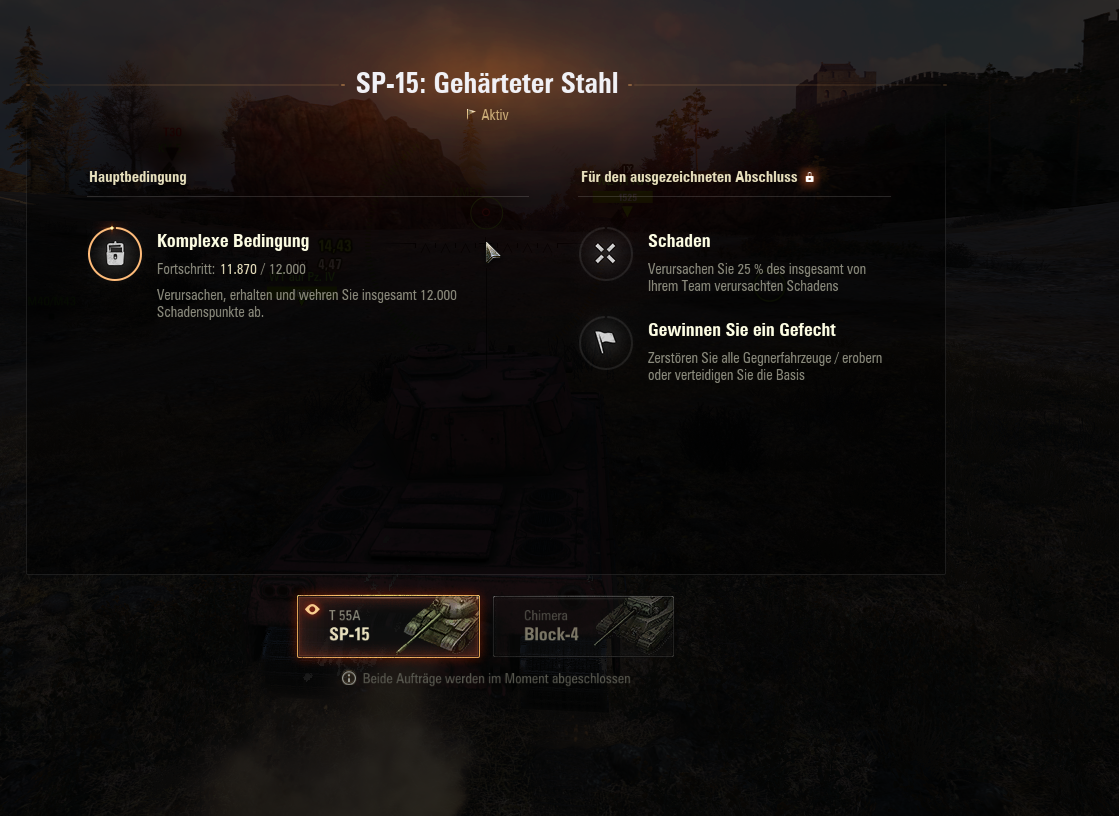Click the Für den ausgezeichneten Abschluss header
The width and height of the screenshot is (1119, 816).
click(x=689, y=177)
